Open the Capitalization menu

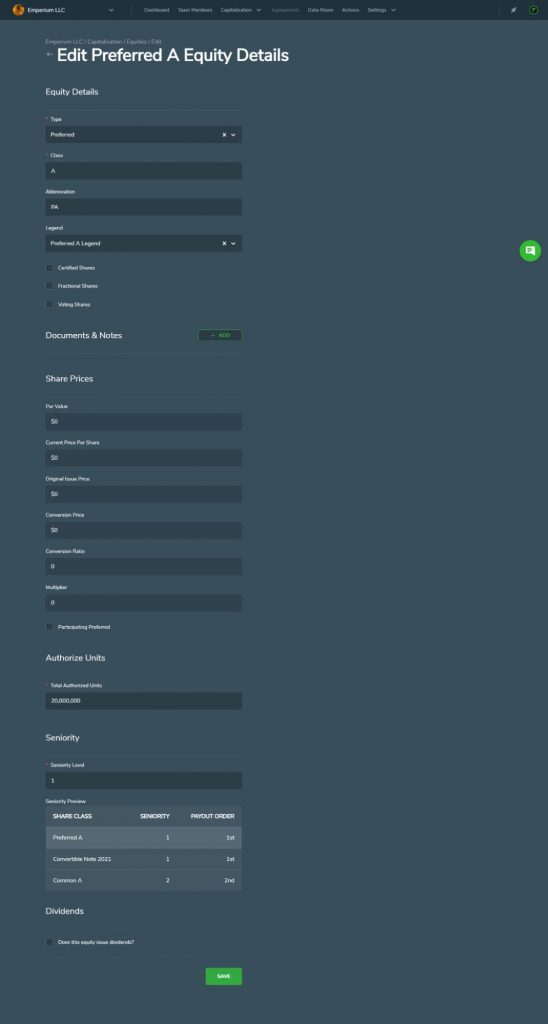241,10
